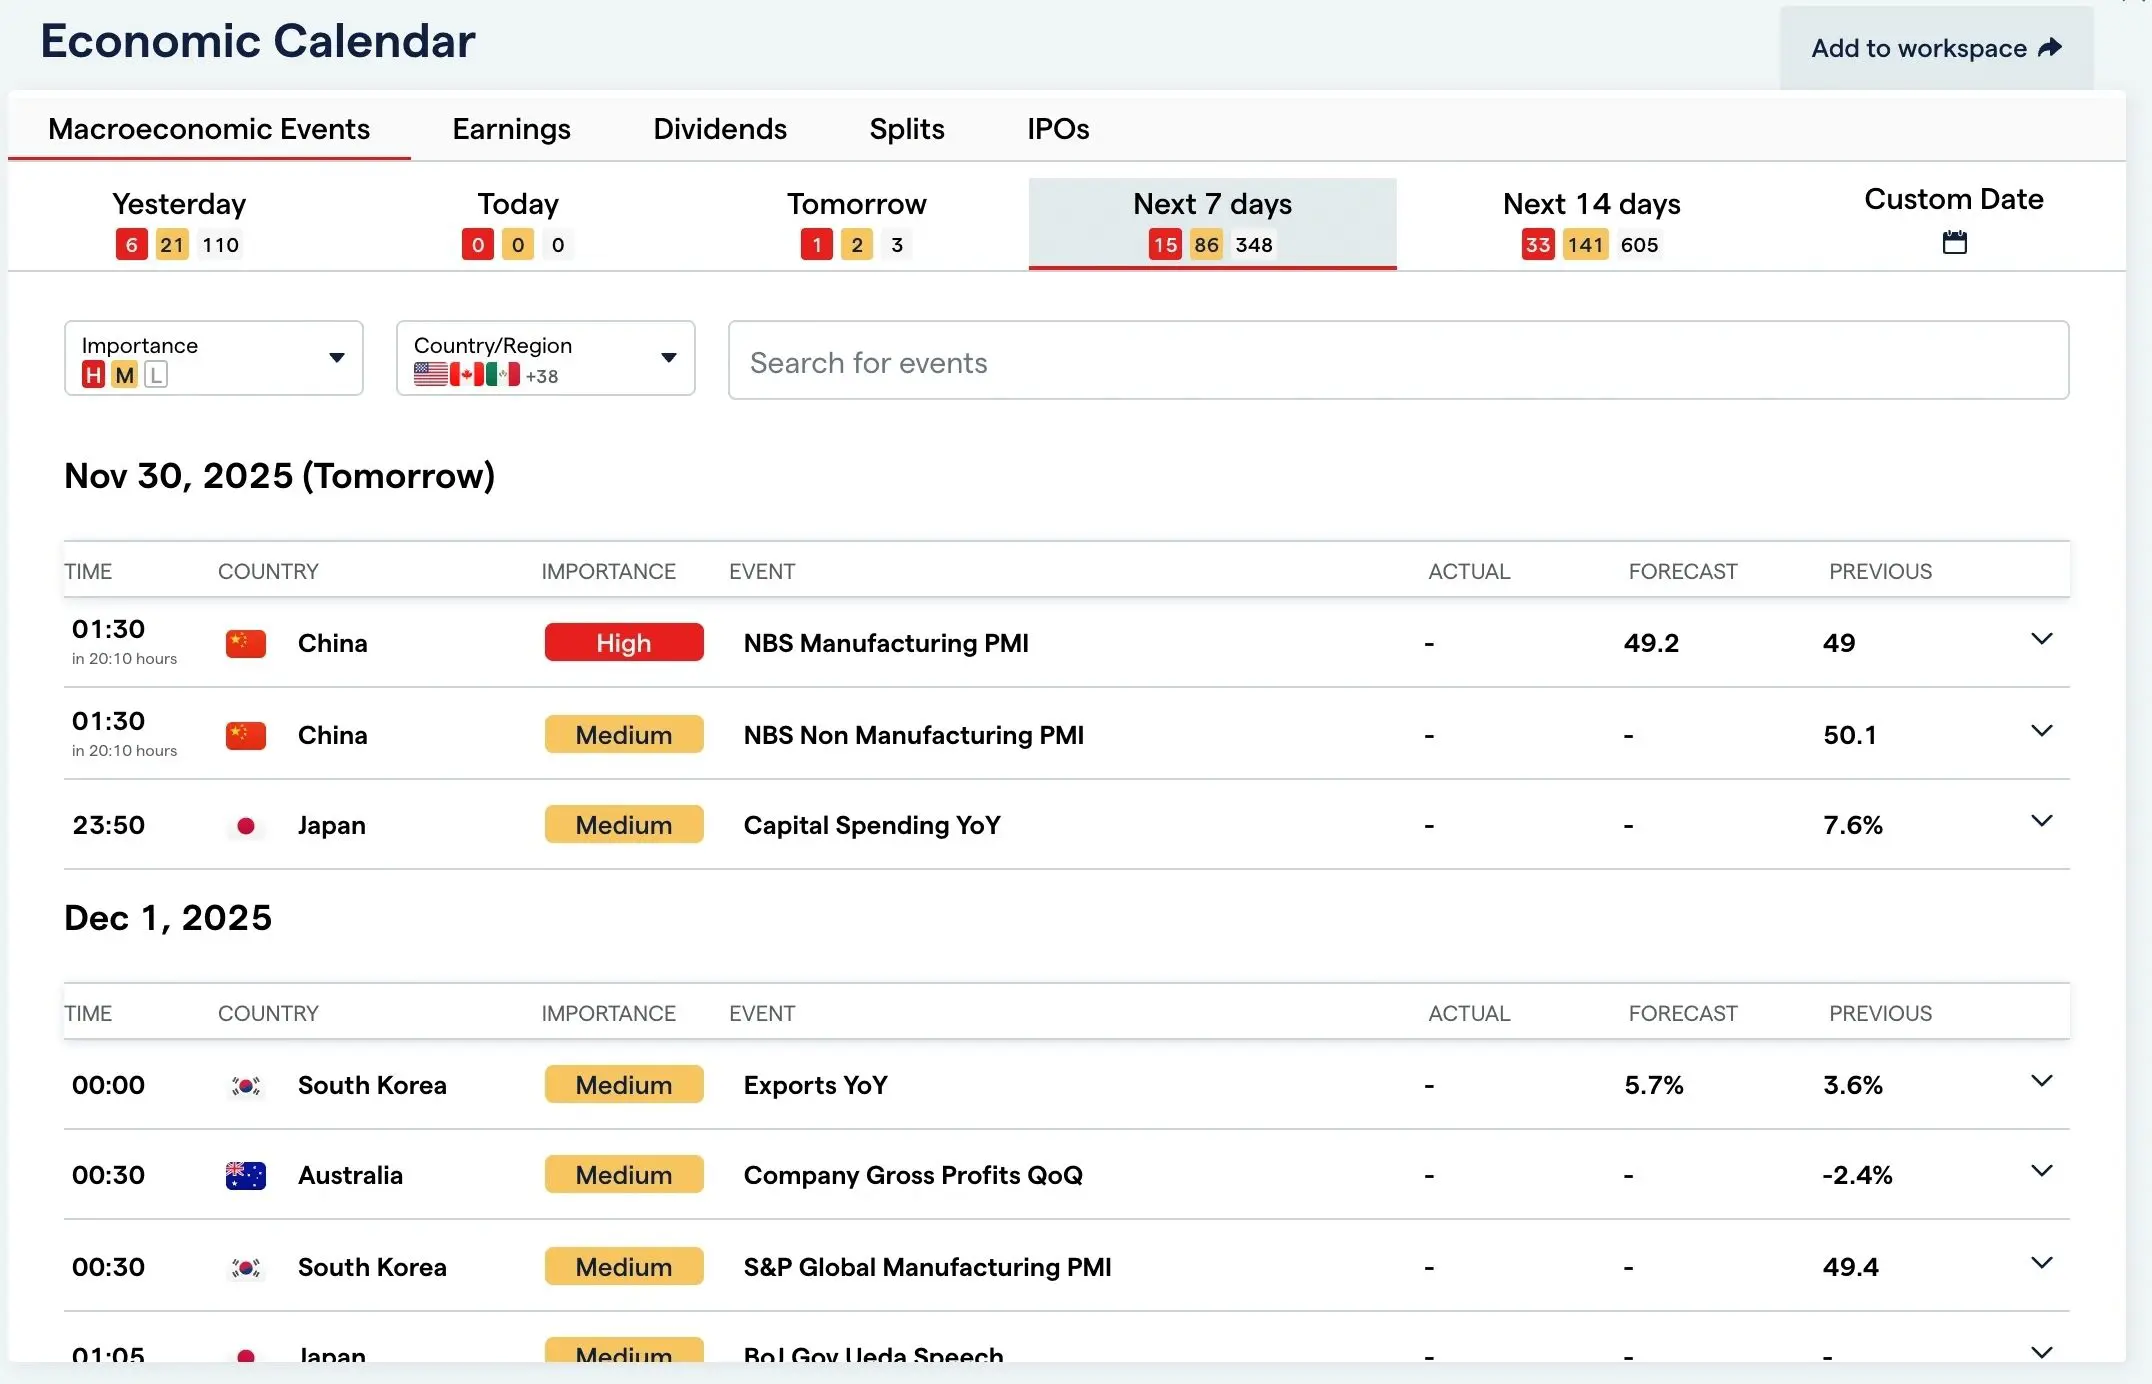Click the Japan flag in Capital Spending row

pyautogui.click(x=246, y=826)
